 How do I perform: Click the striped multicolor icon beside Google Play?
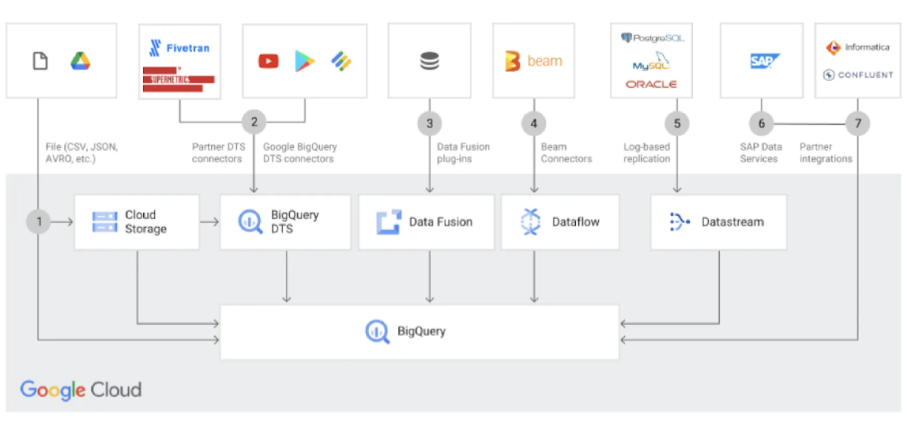tap(341, 61)
